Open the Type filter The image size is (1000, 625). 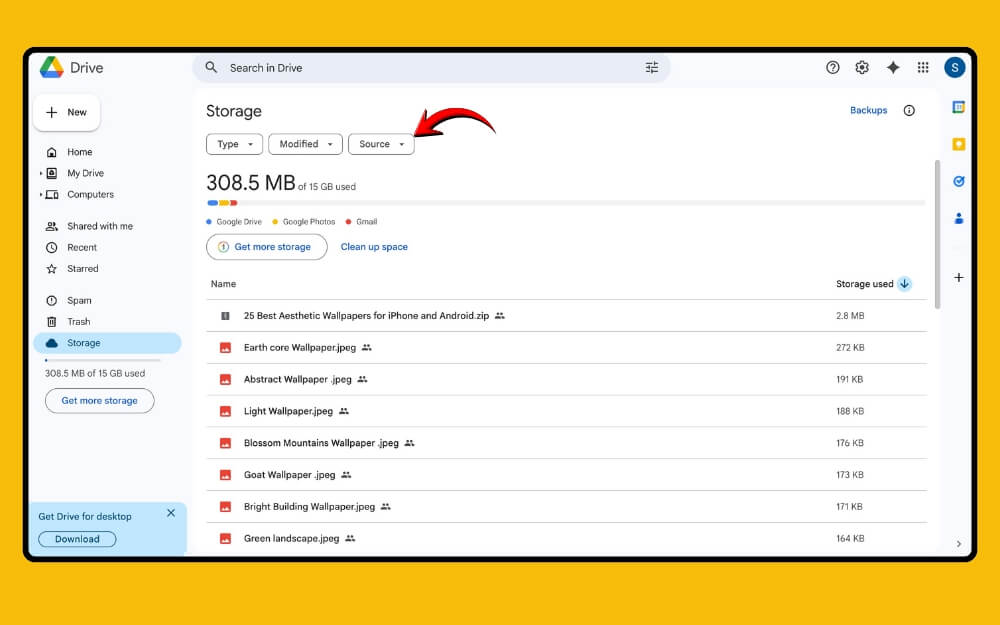234,144
